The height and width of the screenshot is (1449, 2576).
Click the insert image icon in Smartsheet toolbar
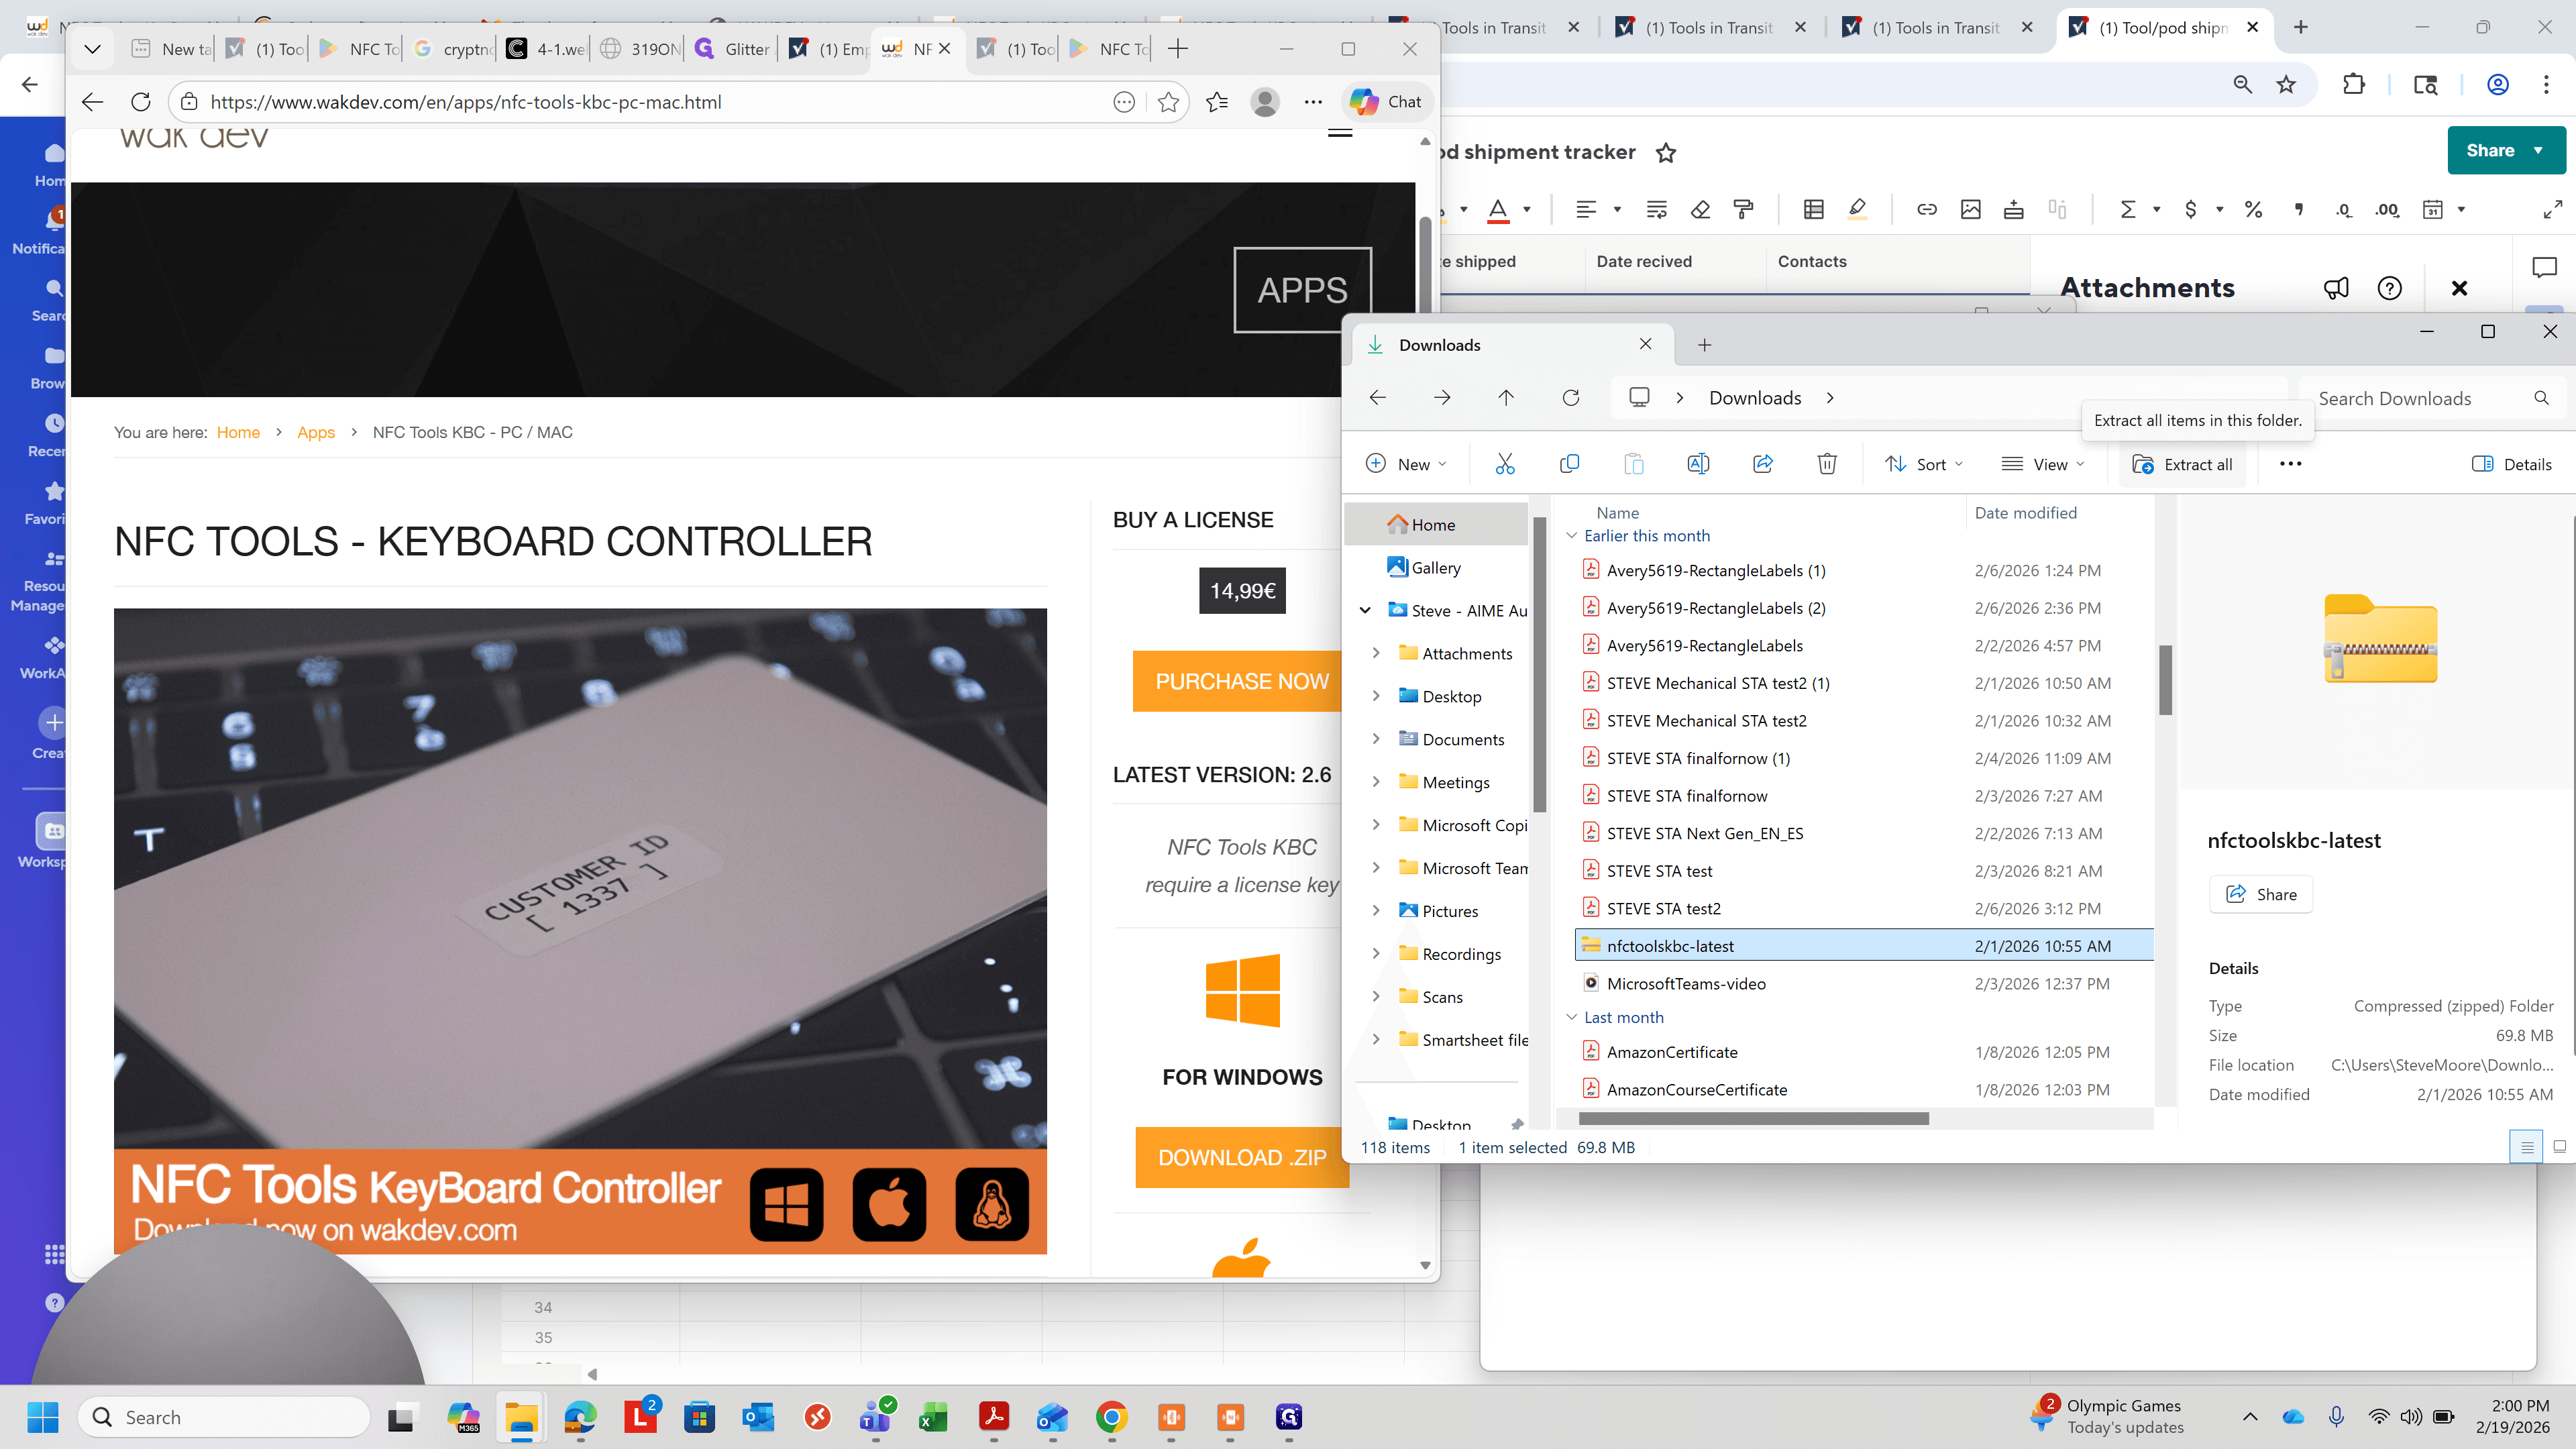(x=1970, y=209)
